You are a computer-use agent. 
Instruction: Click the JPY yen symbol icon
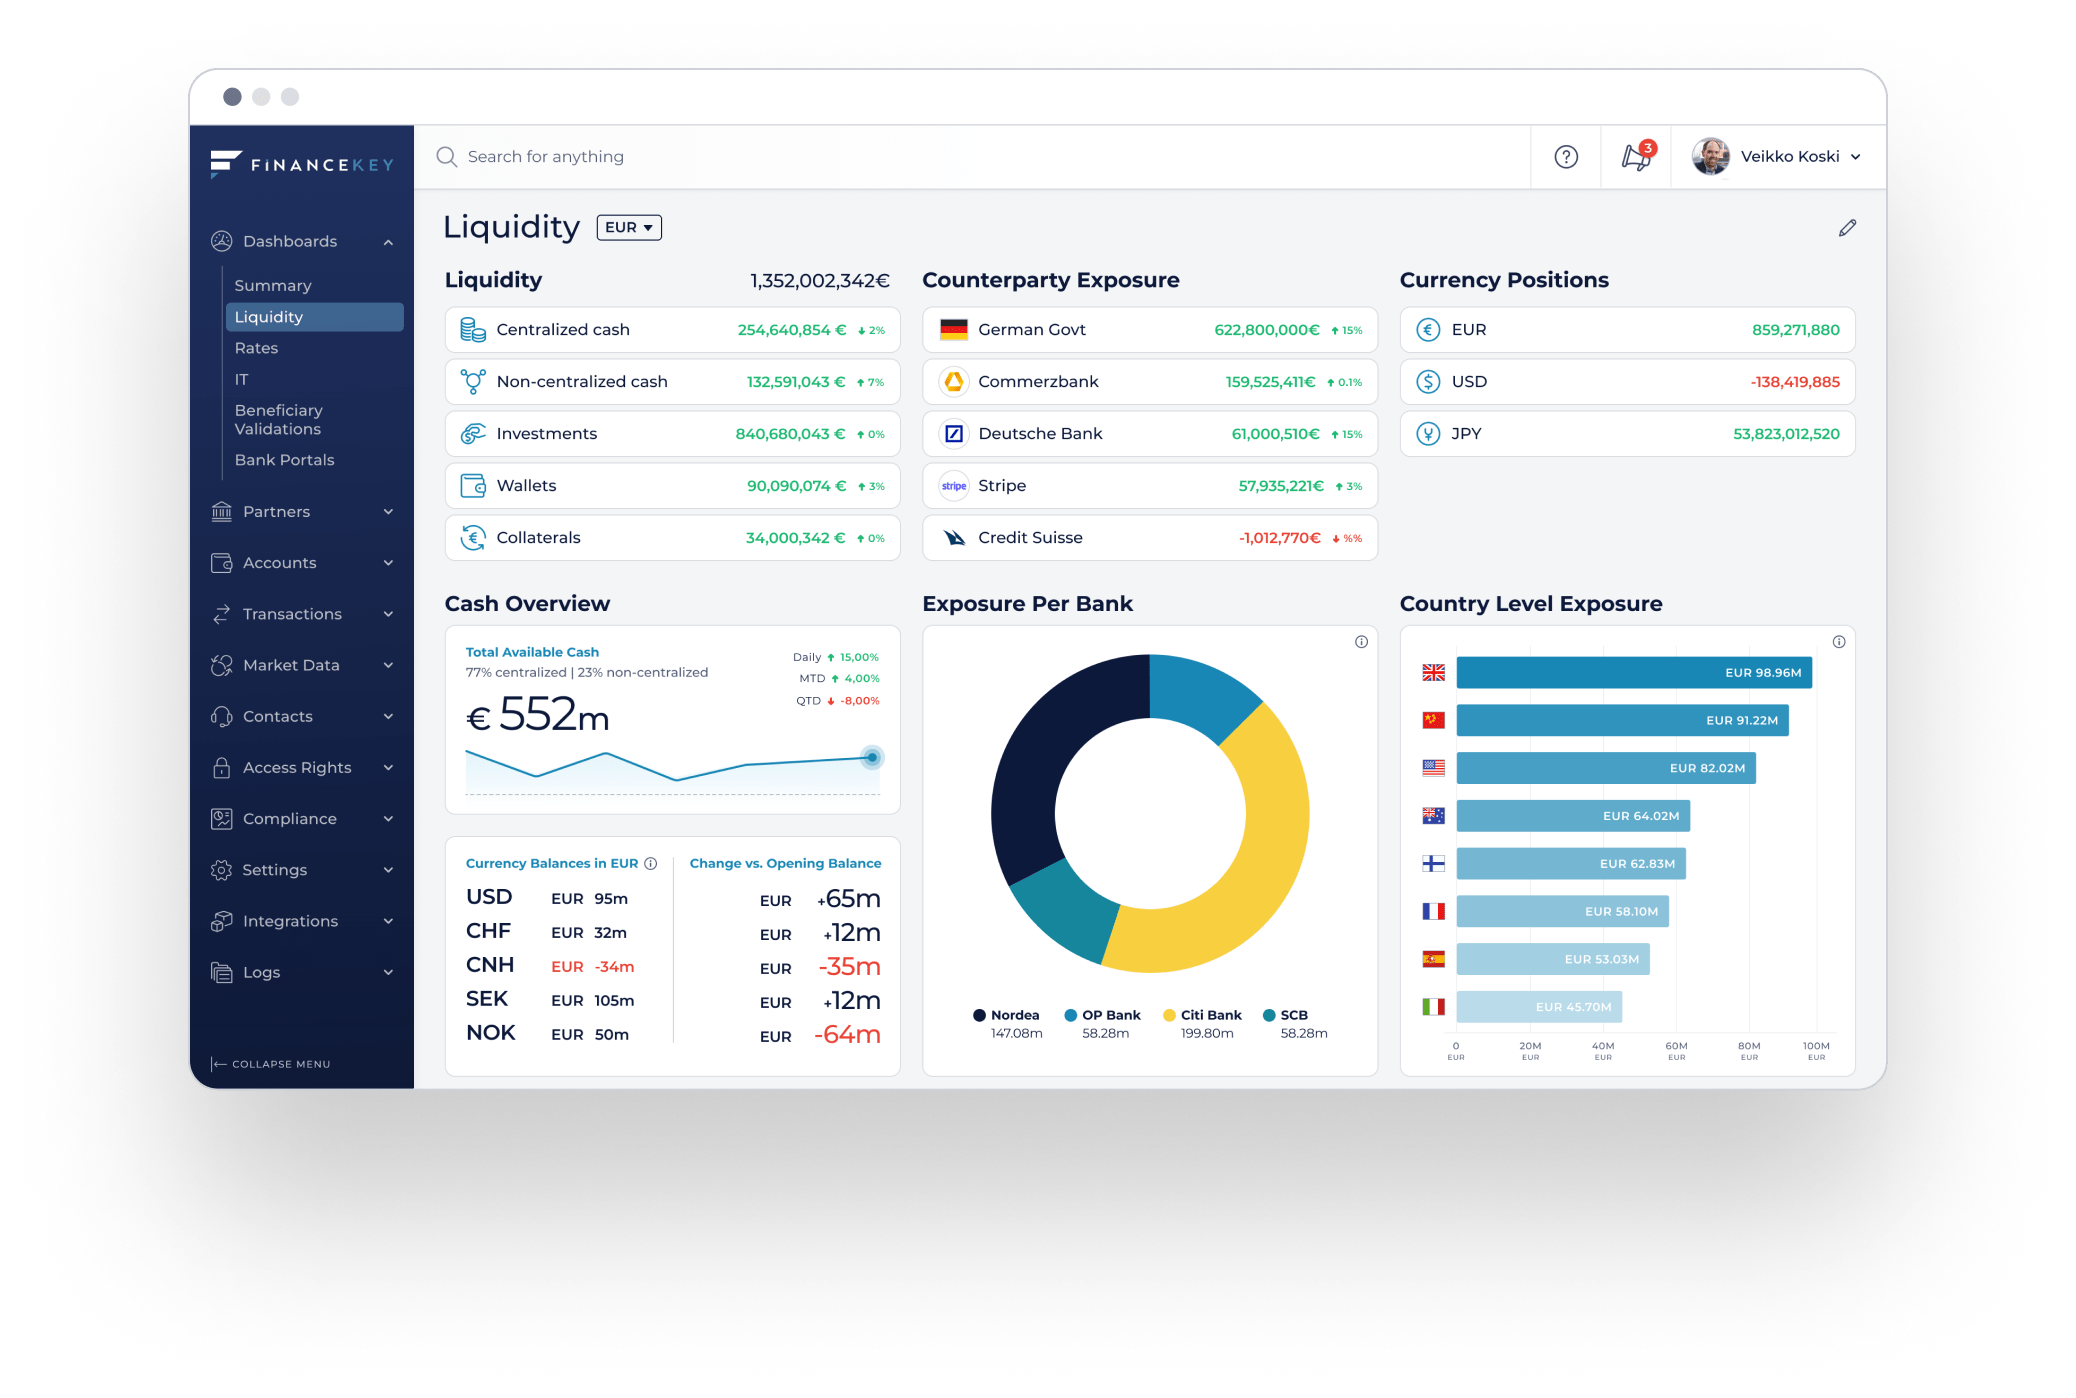pyautogui.click(x=1429, y=434)
